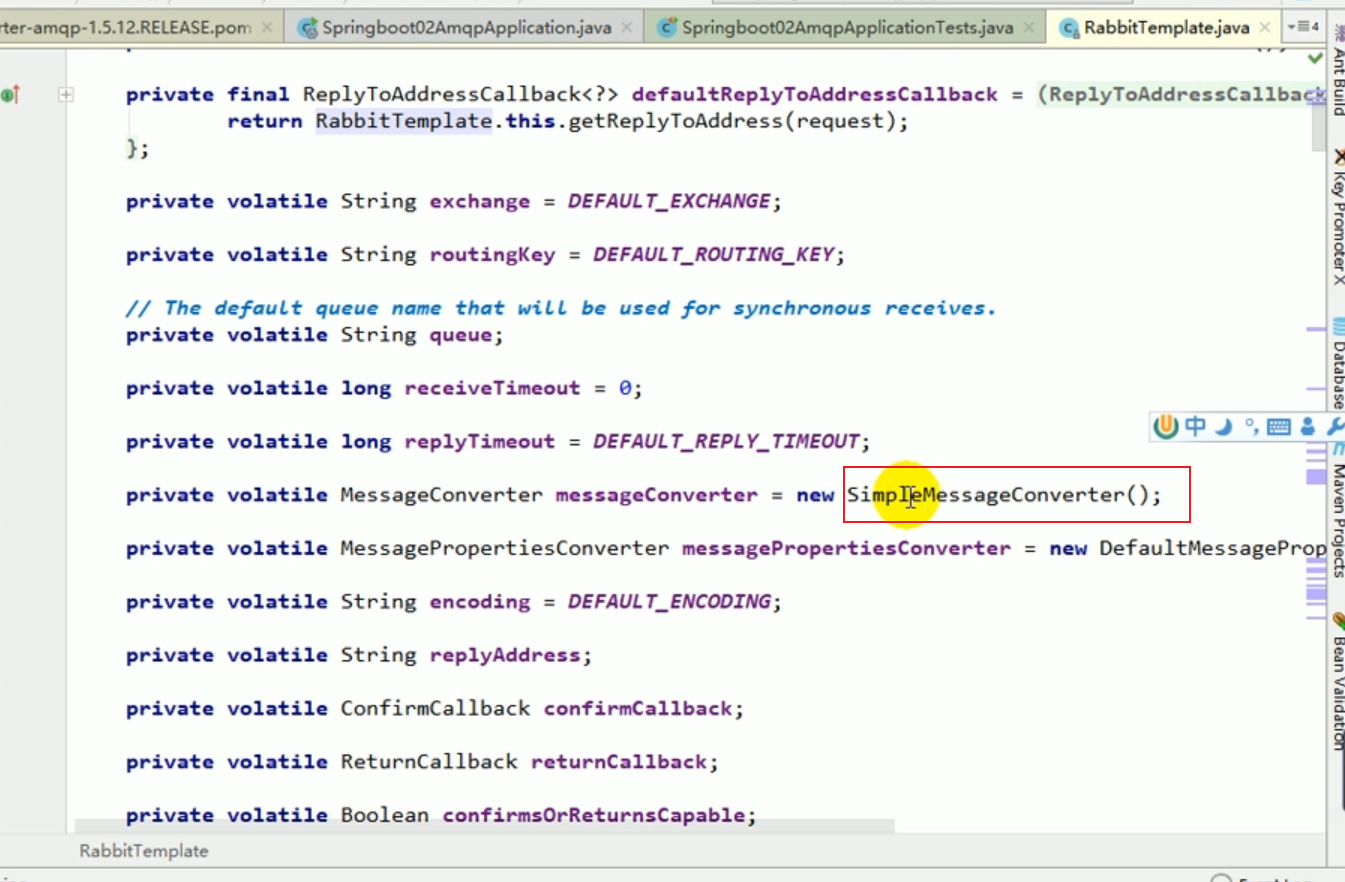Click the green inspection checkmark indicator
This screenshot has height=882, width=1345.
click(x=1315, y=60)
